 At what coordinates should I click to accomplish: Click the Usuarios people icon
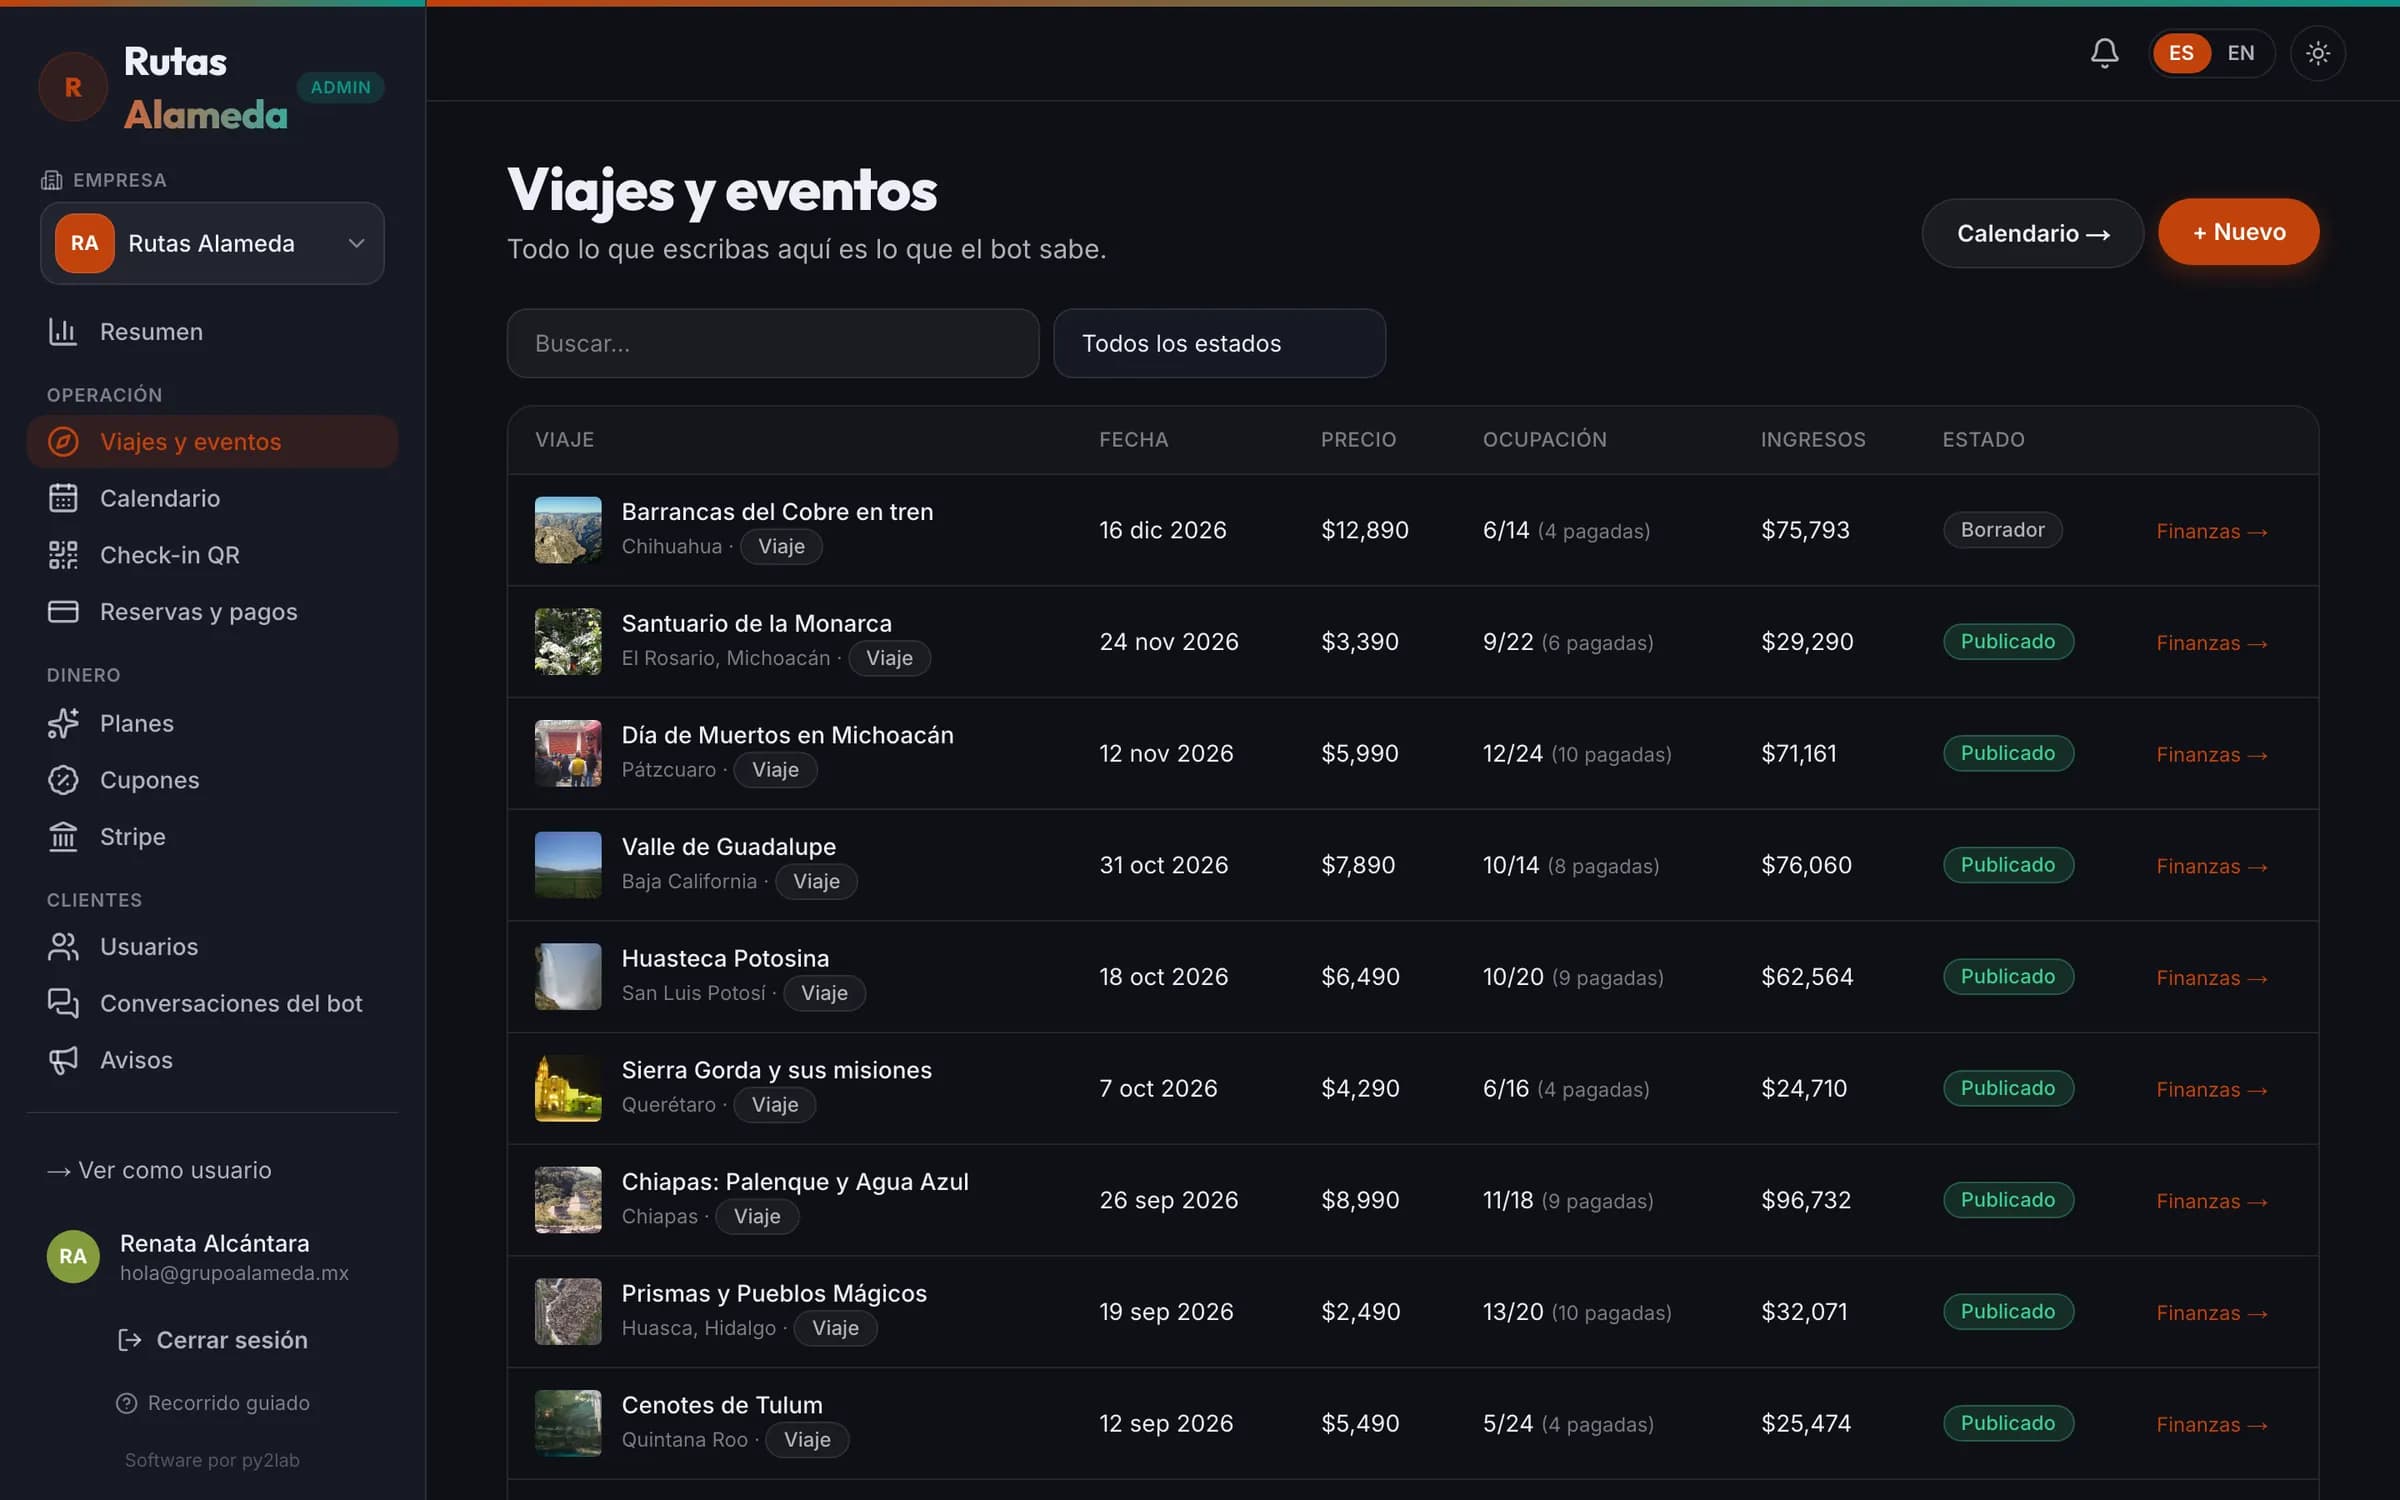click(63, 946)
